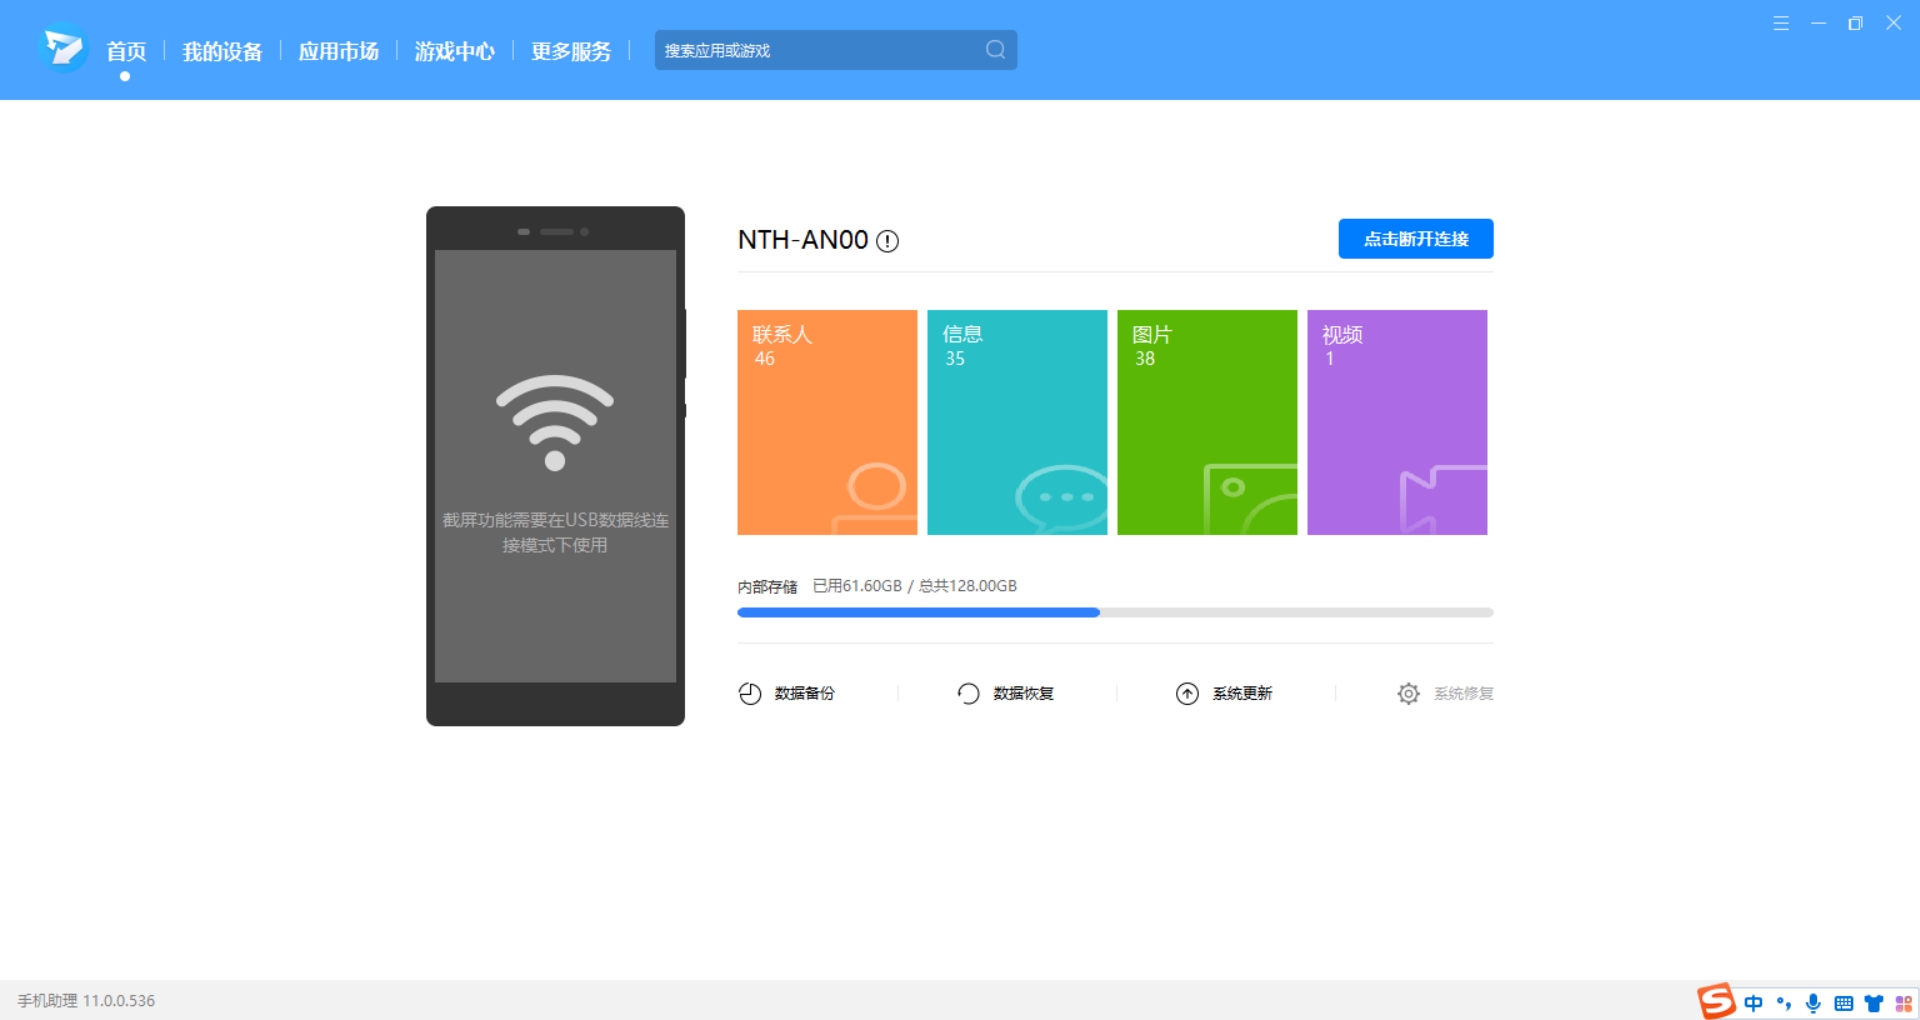This screenshot has width=1920, height=1020.
Task: Click the 系统更新 up-arrow icon
Action: click(1187, 693)
